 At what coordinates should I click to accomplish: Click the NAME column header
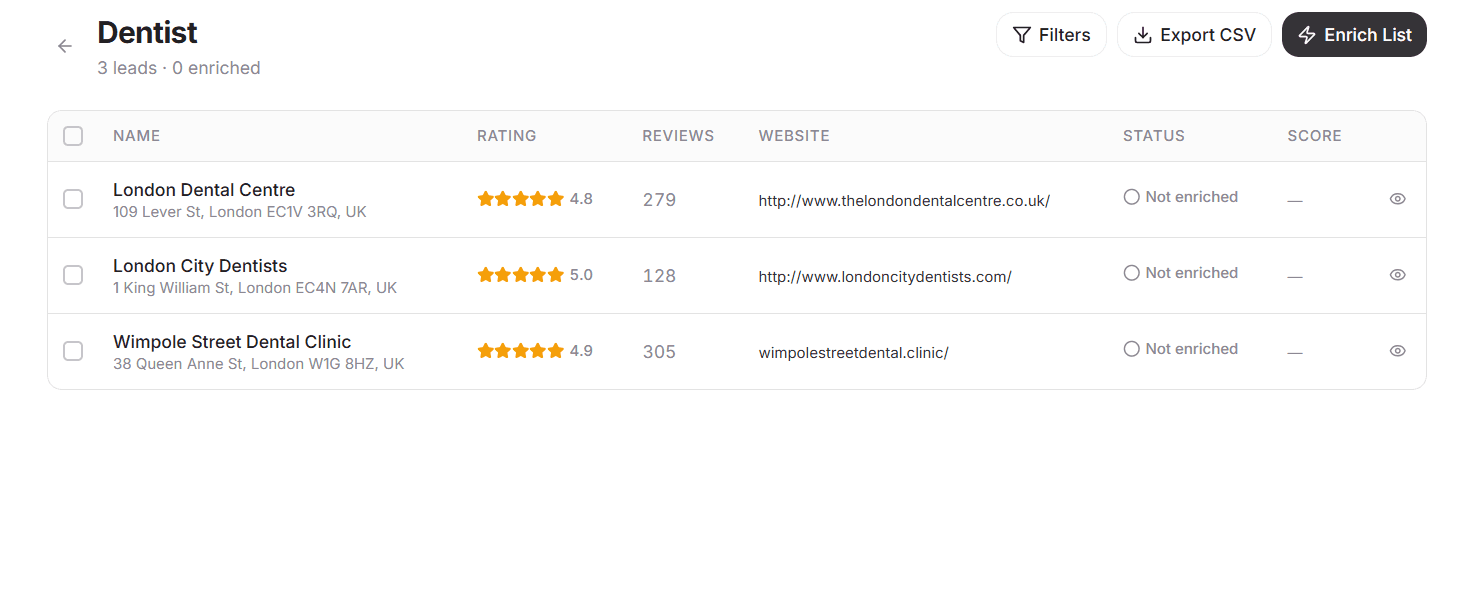[136, 136]
